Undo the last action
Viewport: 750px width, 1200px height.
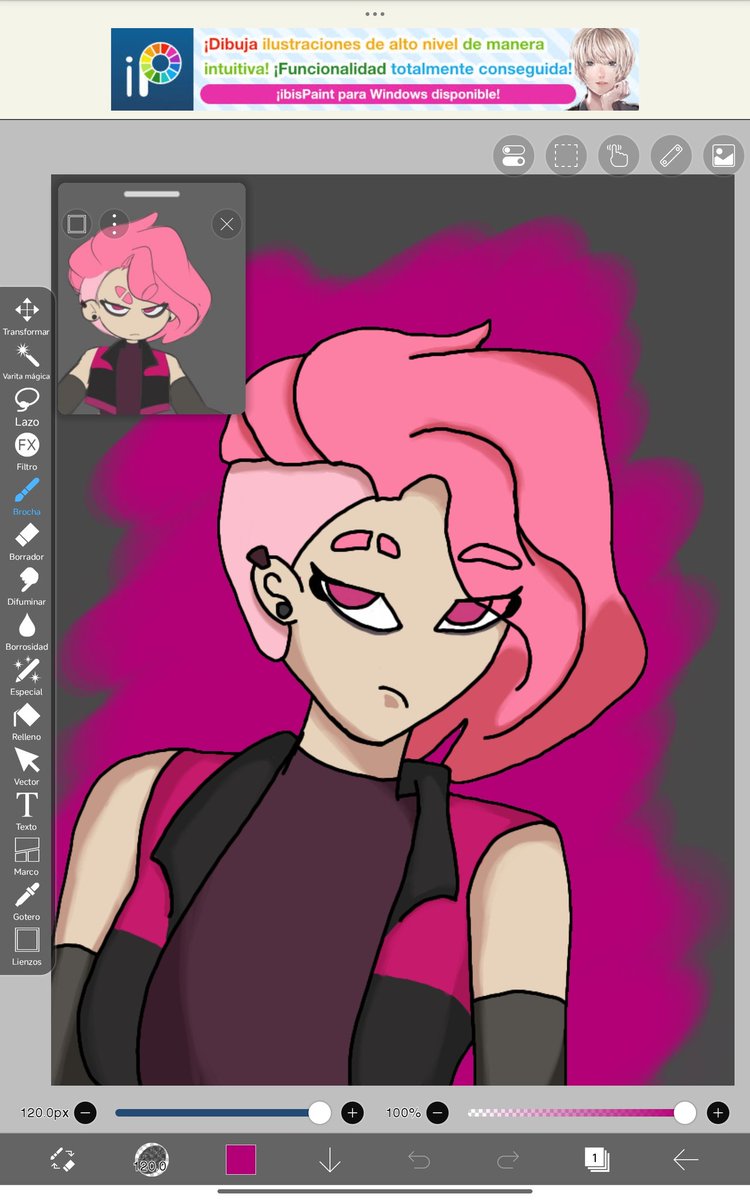point(419,1160)
